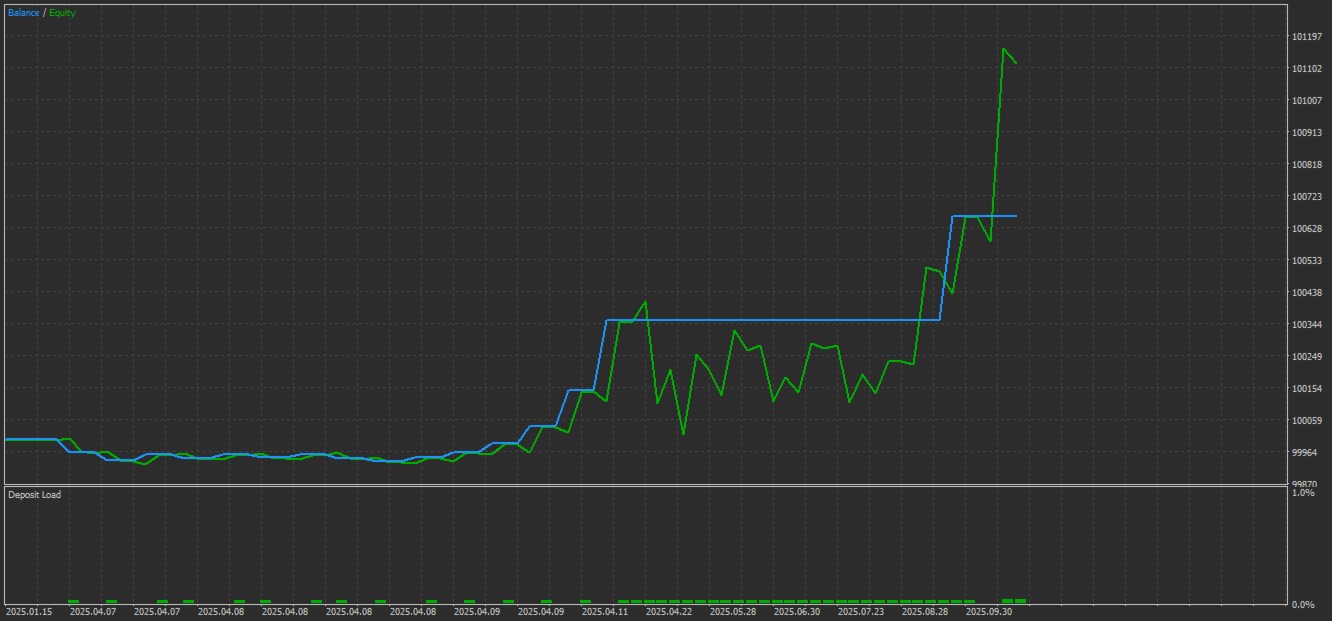Pick the 100438 axis value
Screen dimensions: 1332x621
[x=1307, y=293]
